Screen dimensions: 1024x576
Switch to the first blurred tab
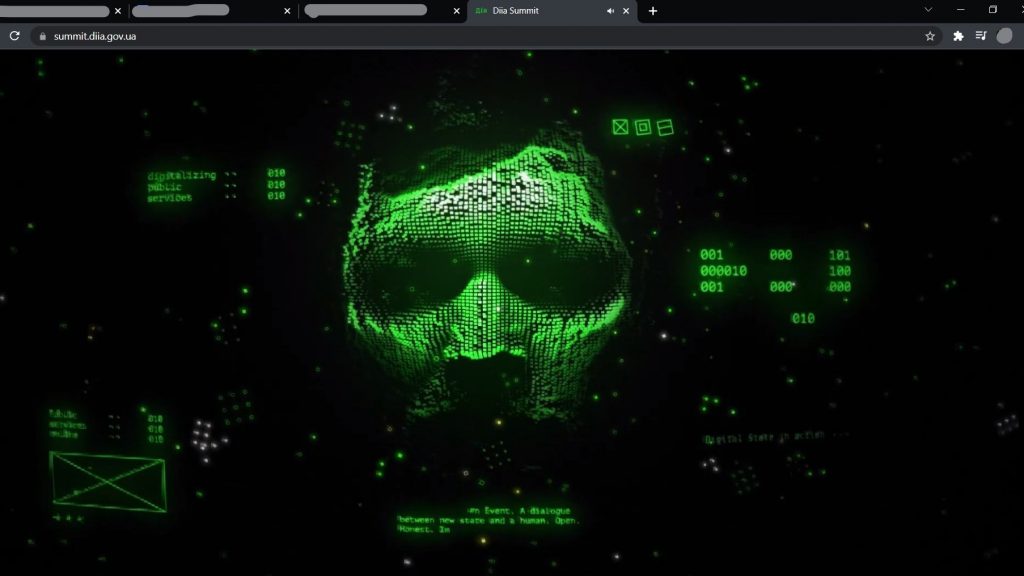[56, 11]
